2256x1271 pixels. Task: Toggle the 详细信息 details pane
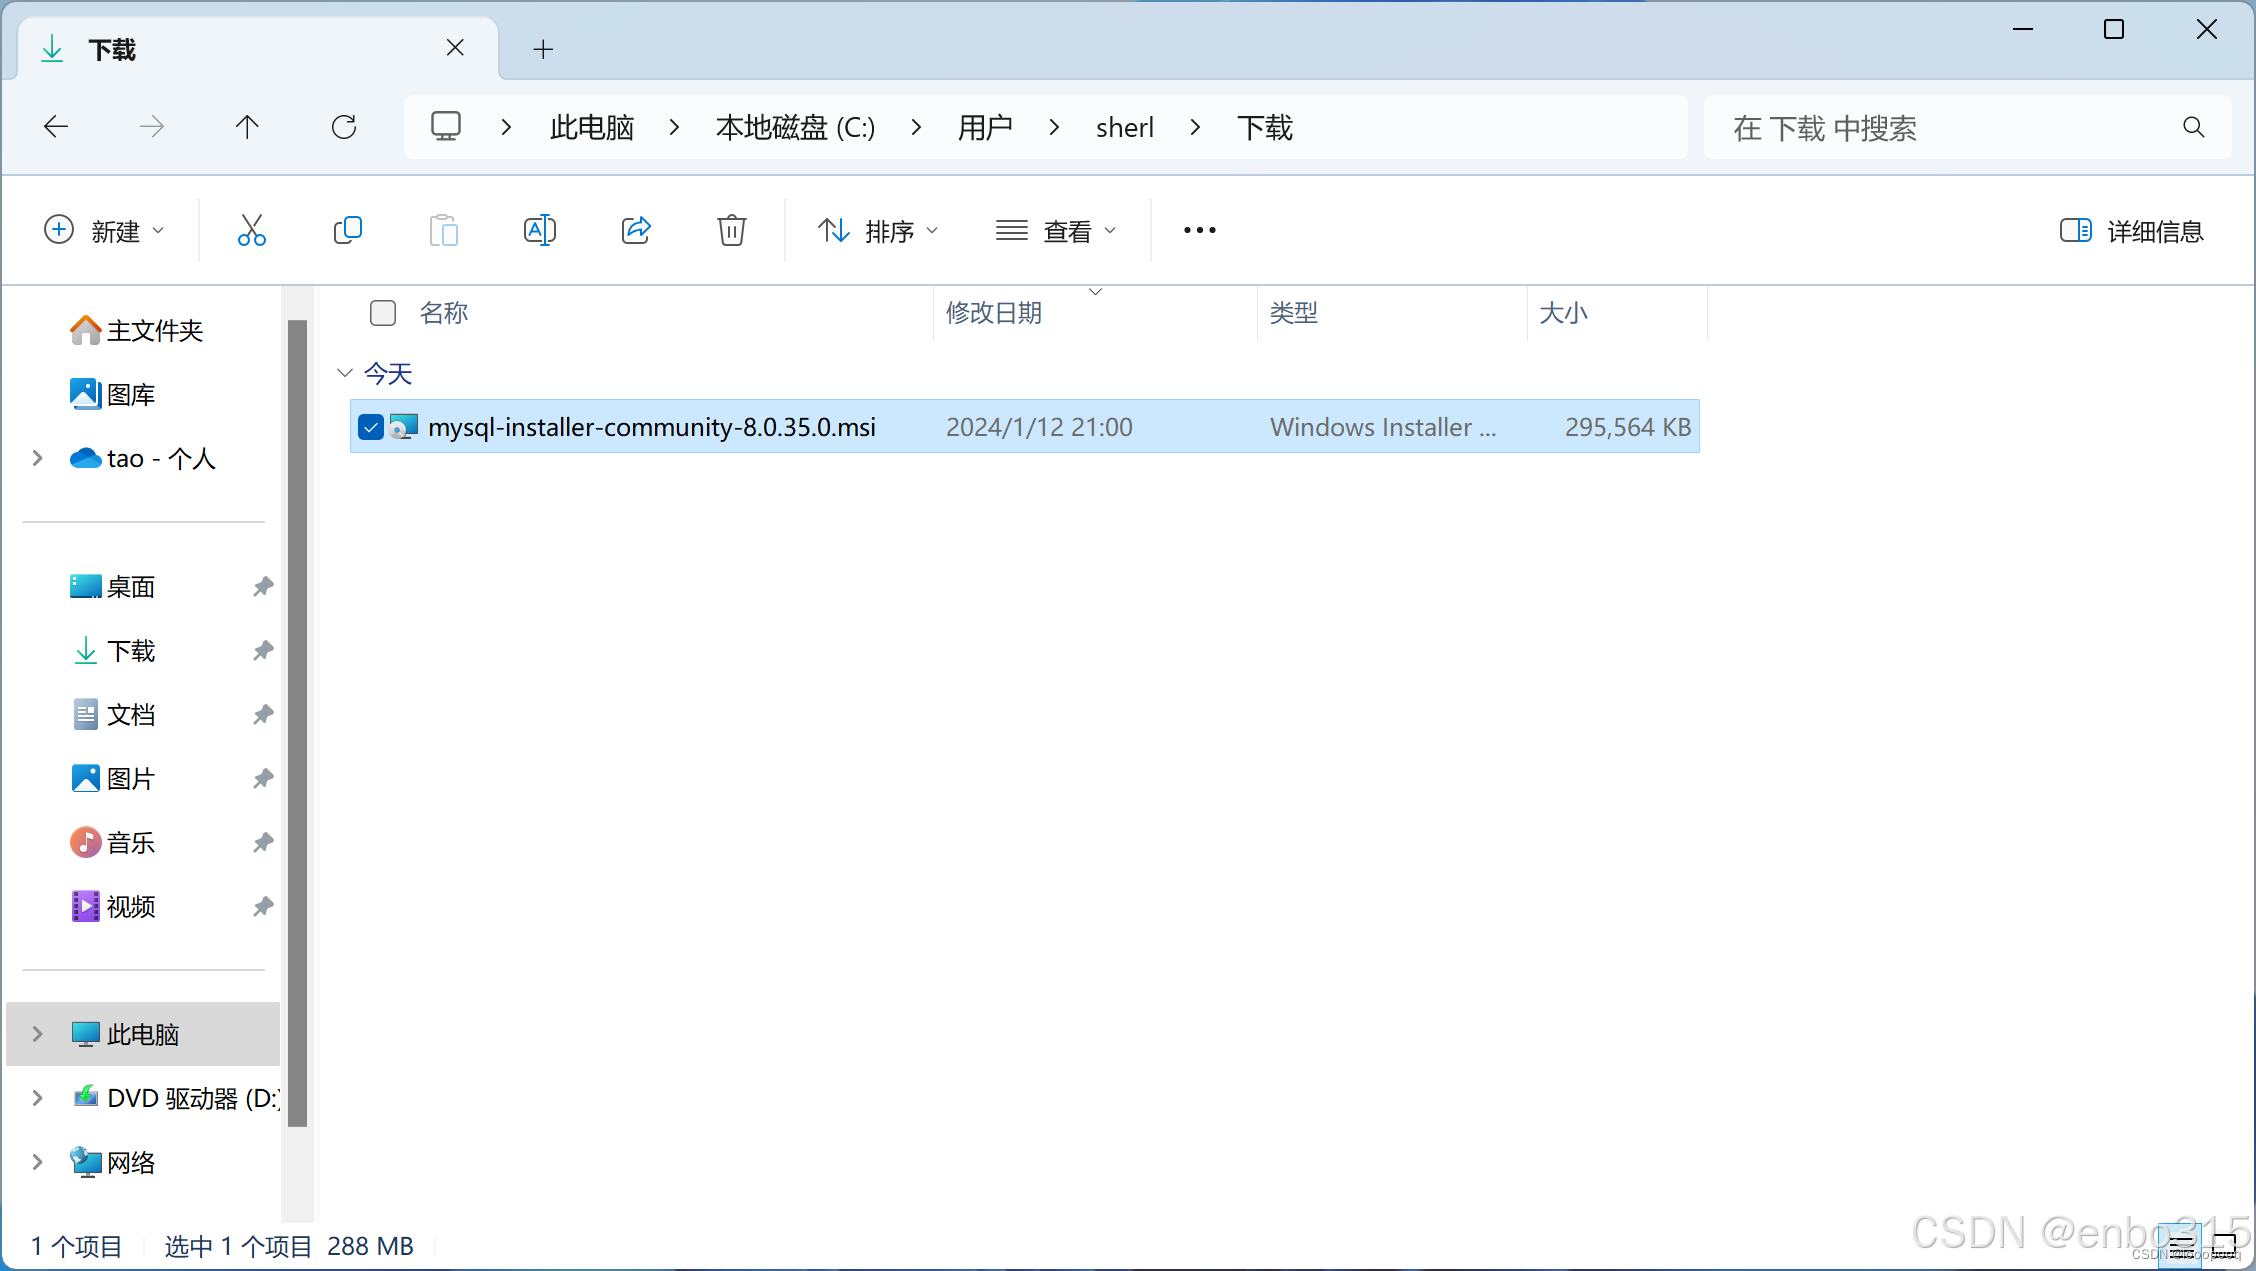point(2131,231)
